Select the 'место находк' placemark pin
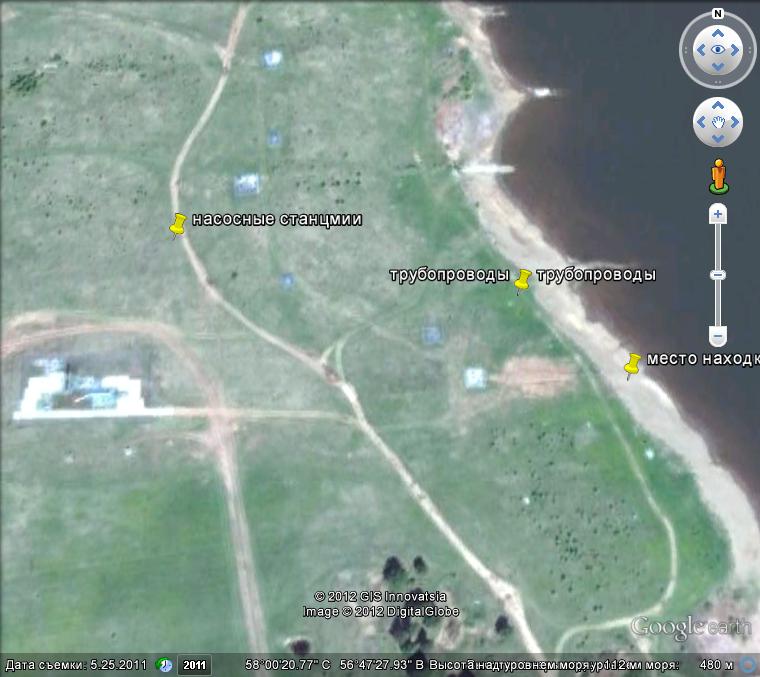This screenshot has width=760, height=677. click(632, 366)
